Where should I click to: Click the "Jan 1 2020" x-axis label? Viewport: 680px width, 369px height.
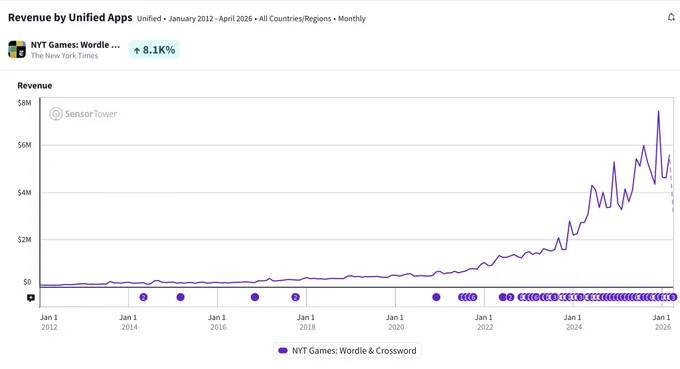tap(396, 322)
